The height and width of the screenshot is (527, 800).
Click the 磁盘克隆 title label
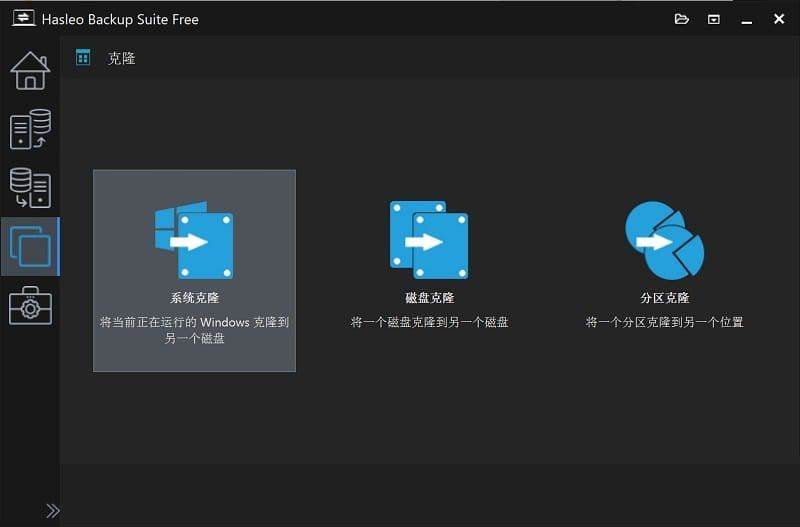coord(429,298)
